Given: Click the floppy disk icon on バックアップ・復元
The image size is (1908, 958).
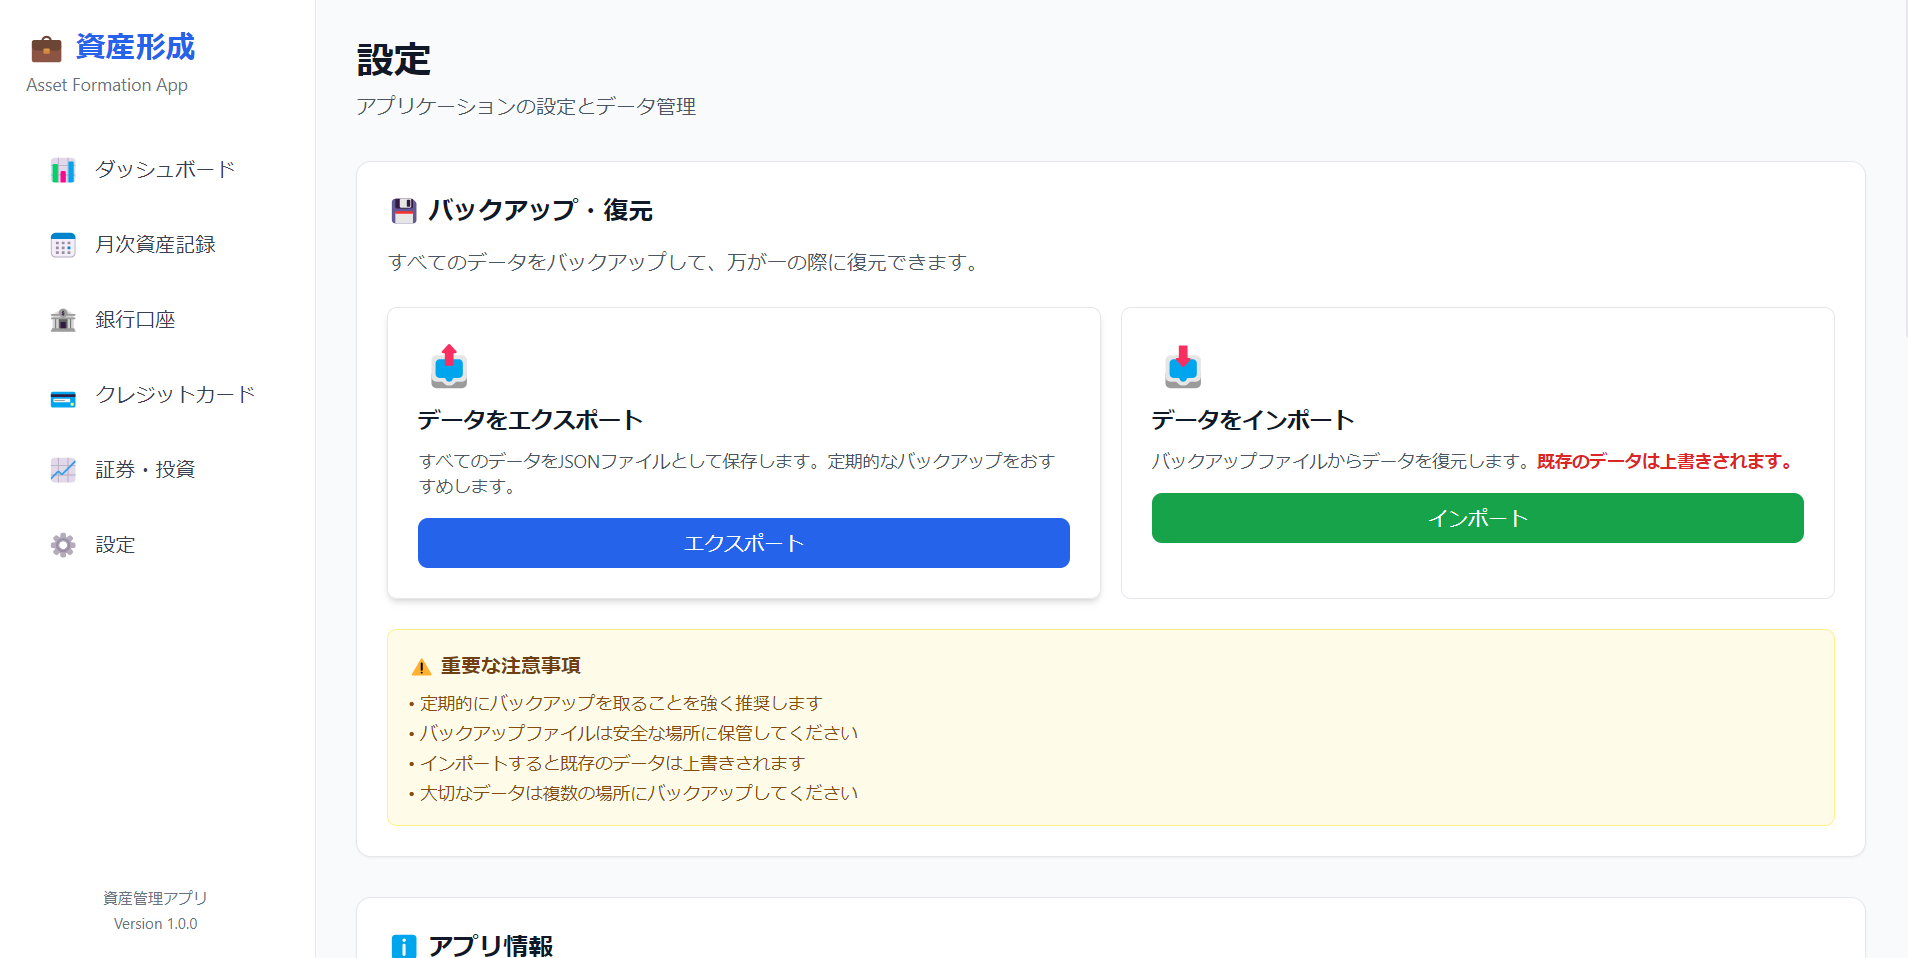Looking at the screenshot, I should (402, 210).
